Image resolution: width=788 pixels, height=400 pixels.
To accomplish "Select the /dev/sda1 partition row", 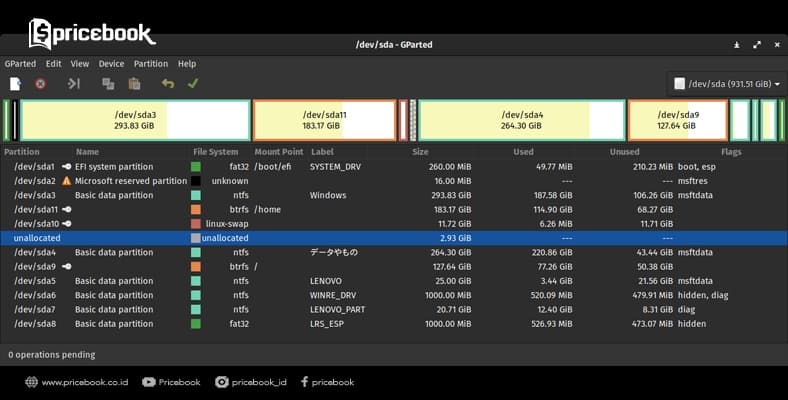I will [394, 167].
